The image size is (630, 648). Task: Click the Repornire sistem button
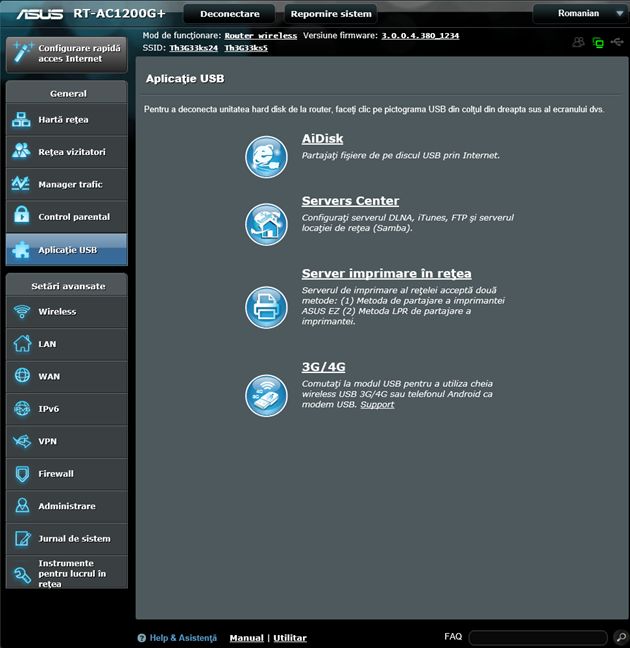tap(330, 14)
